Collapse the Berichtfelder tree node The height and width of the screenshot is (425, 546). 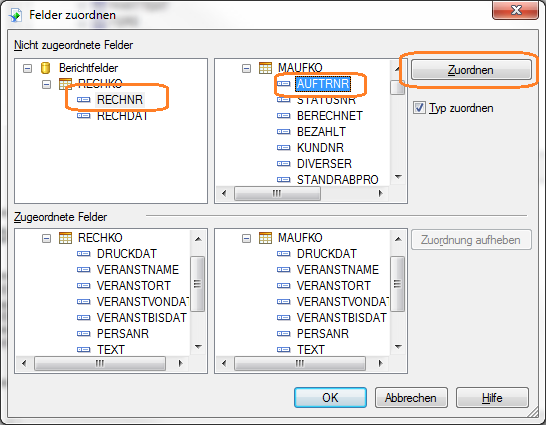(28, 68)
